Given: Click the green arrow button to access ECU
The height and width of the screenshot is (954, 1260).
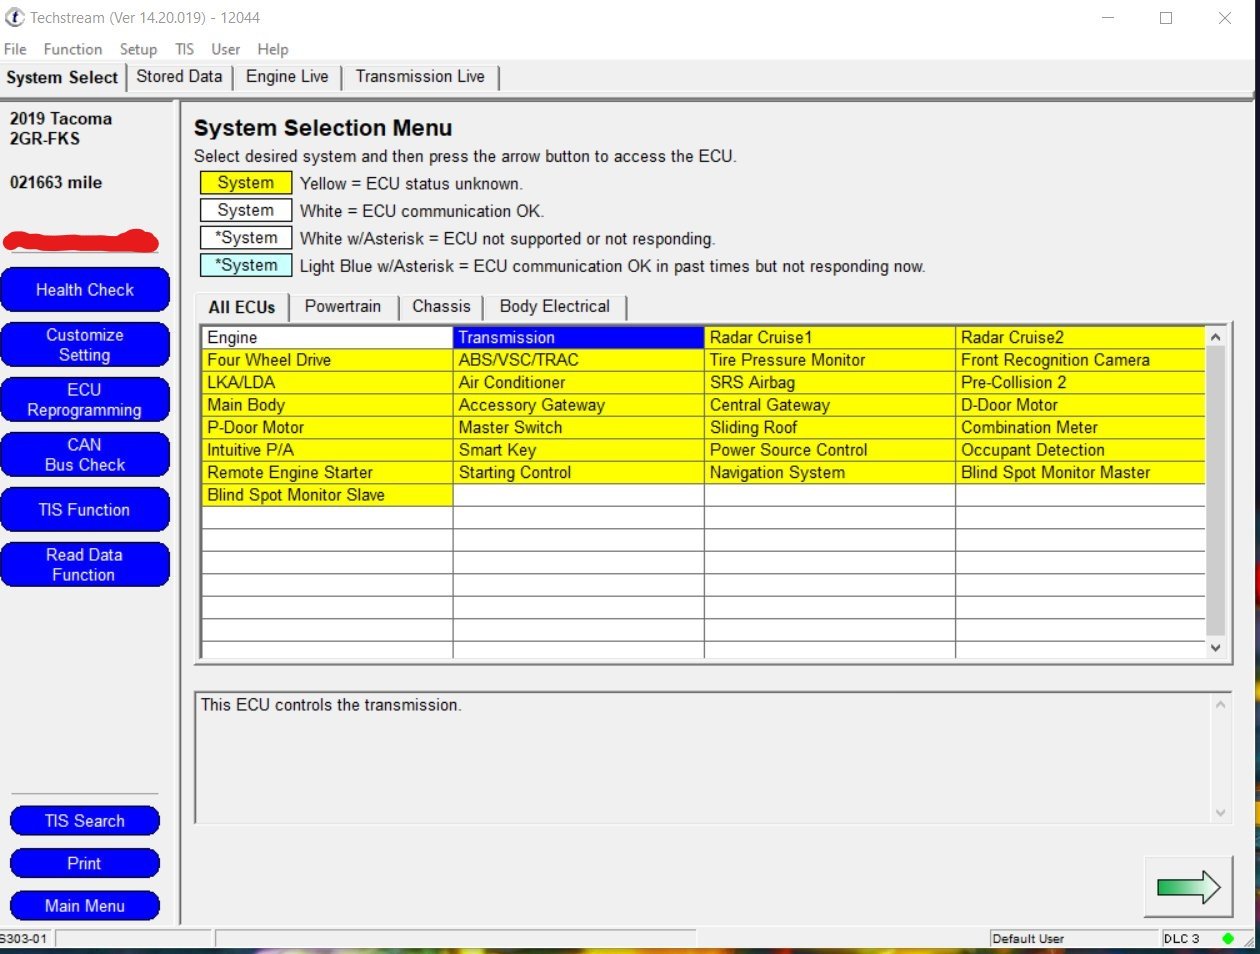Looking at the screenshot, I should pyautogui.click(x=1188, y=886).
